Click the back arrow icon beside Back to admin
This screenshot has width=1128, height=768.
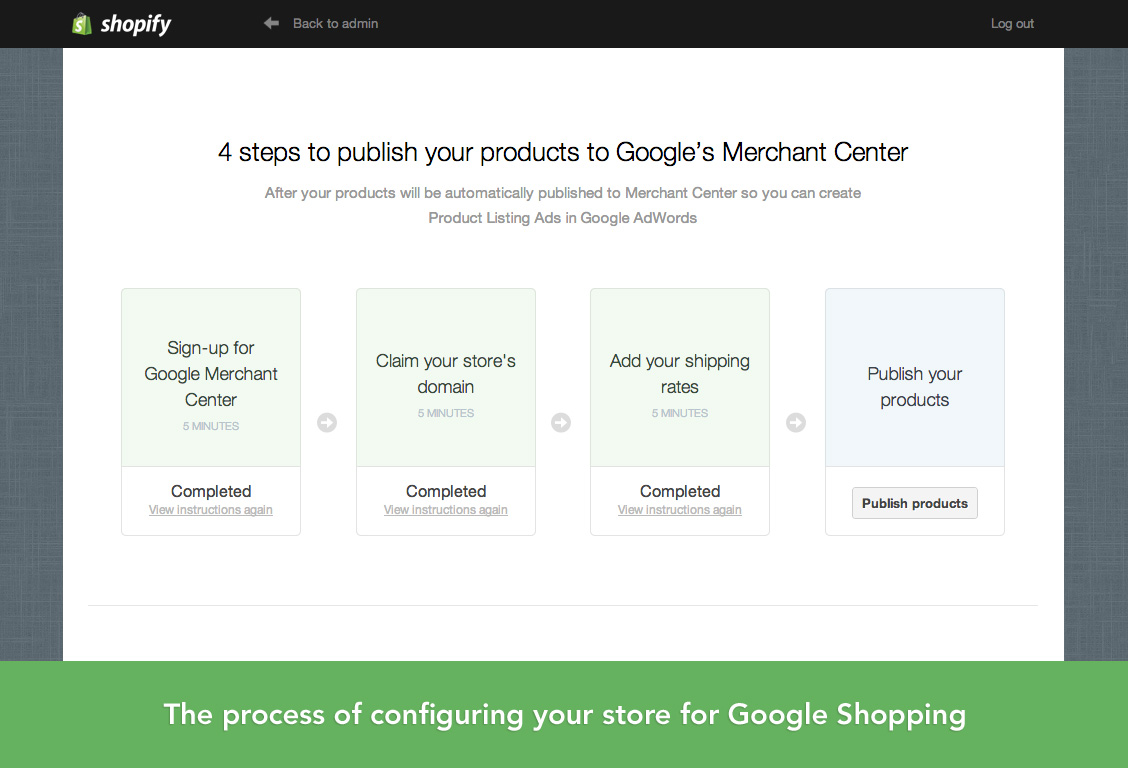pyautogui.click(x=271, y=23)
